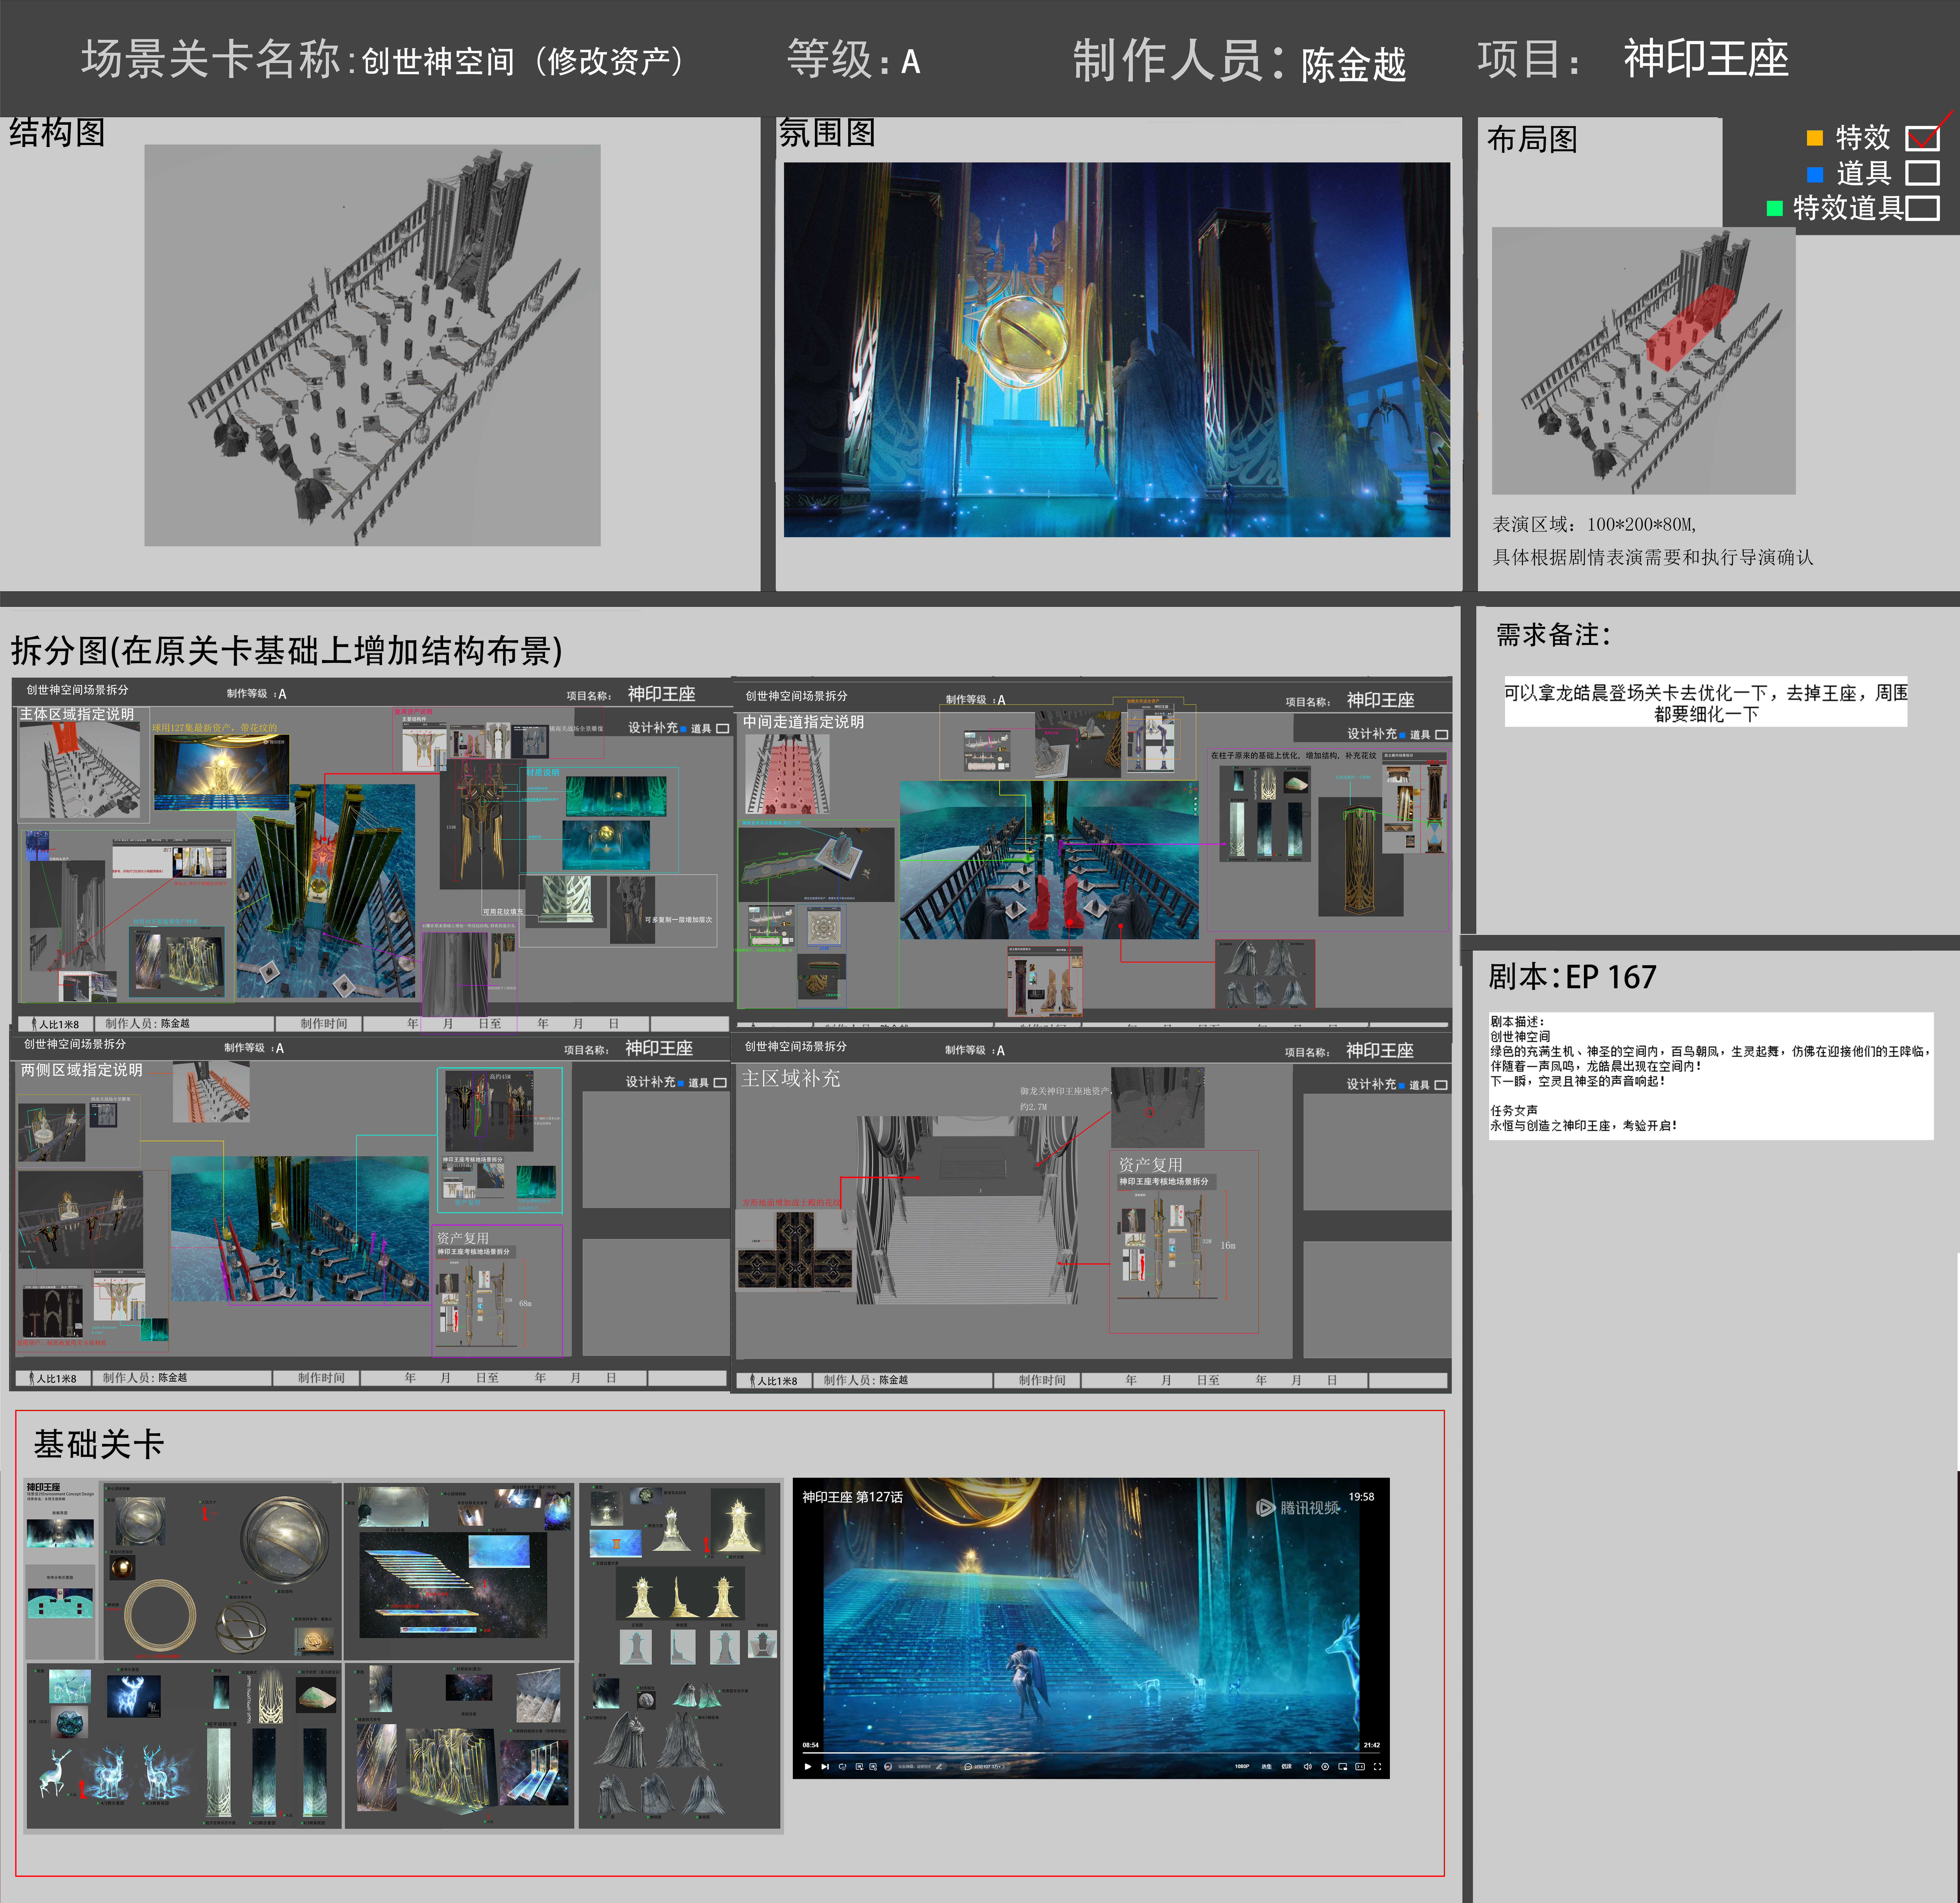Image resolution: width=1960 pixels, height=1903 pixels.
Task: Toggle picture-in-picture mini window icon
Action: pos(1343,1767)
